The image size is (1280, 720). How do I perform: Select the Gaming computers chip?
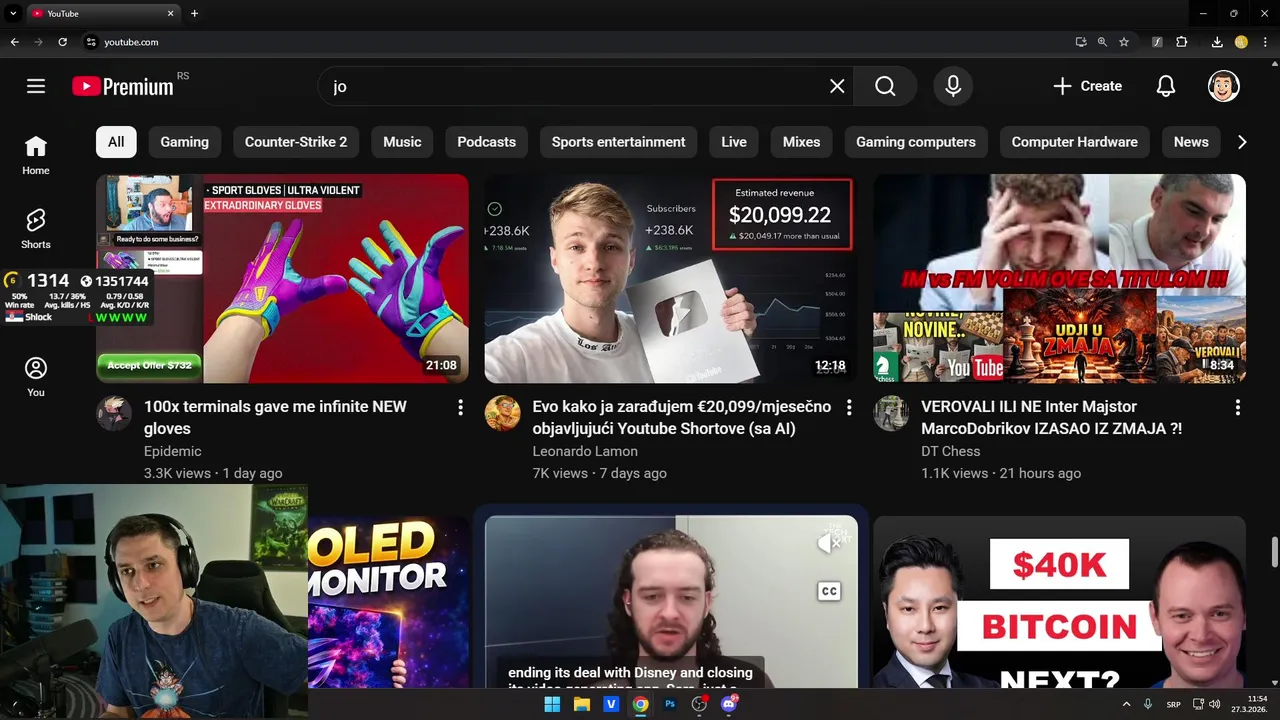pos(916,142)
